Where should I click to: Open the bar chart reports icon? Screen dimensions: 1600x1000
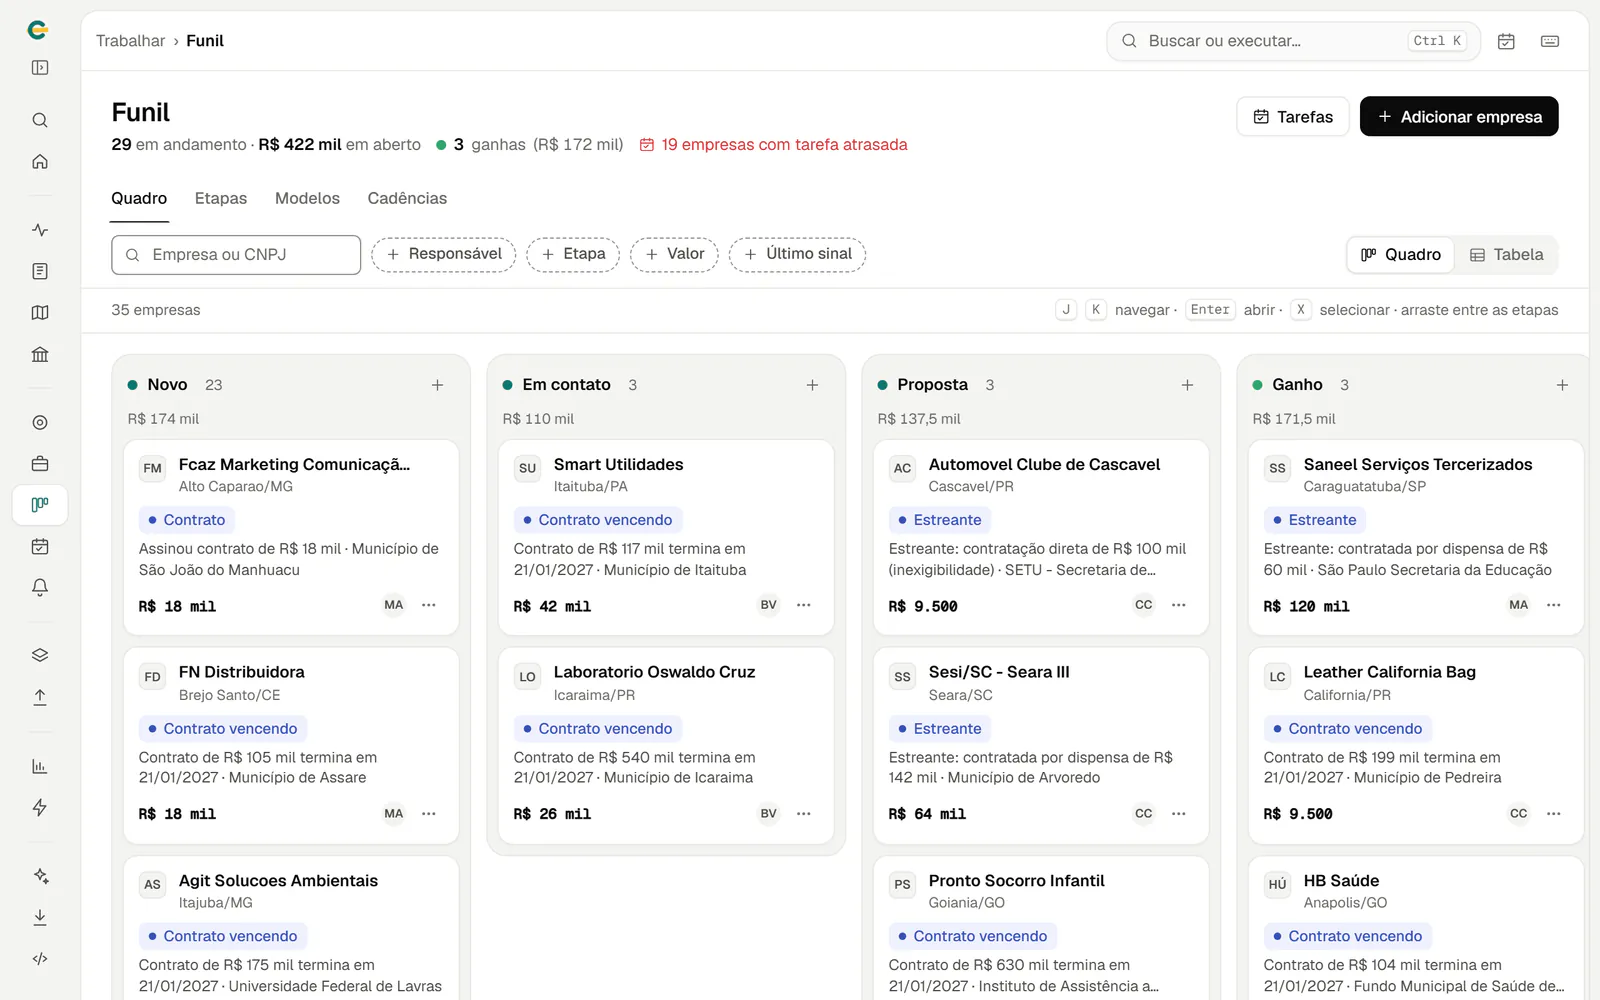(x=40, y=767)
